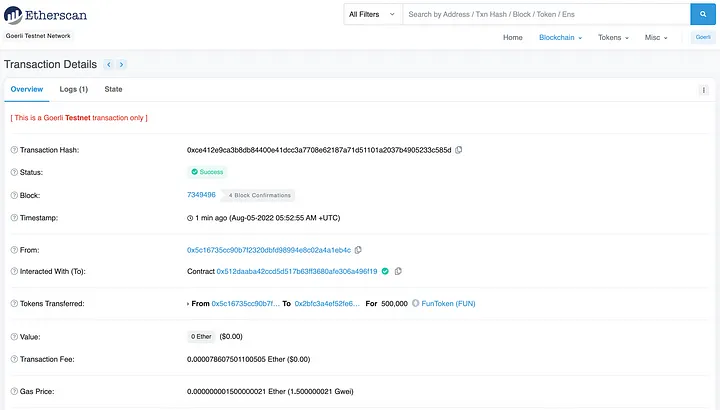Expand the Tokens menu
720x410 pixels.
[x=613, y=38]
